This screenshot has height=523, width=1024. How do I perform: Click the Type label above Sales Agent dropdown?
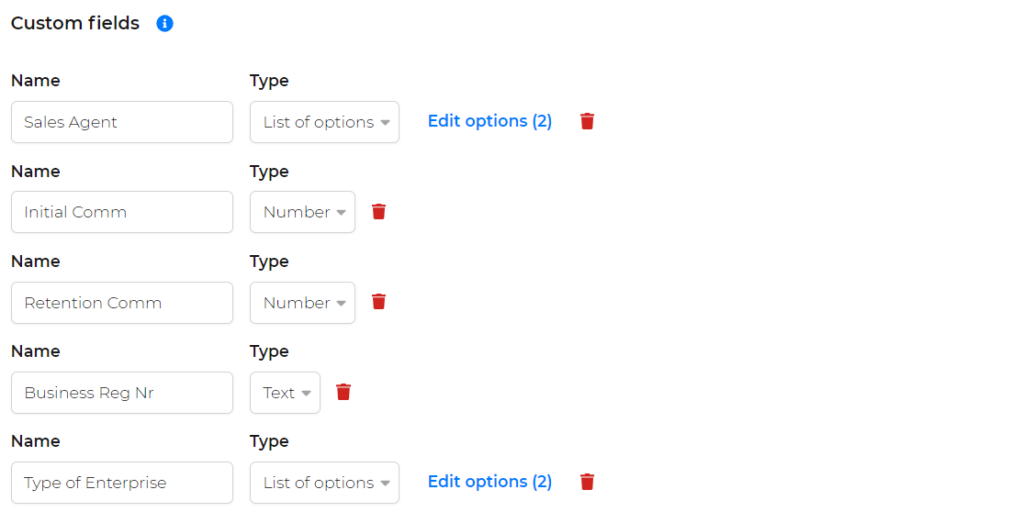tap(269, 81)
